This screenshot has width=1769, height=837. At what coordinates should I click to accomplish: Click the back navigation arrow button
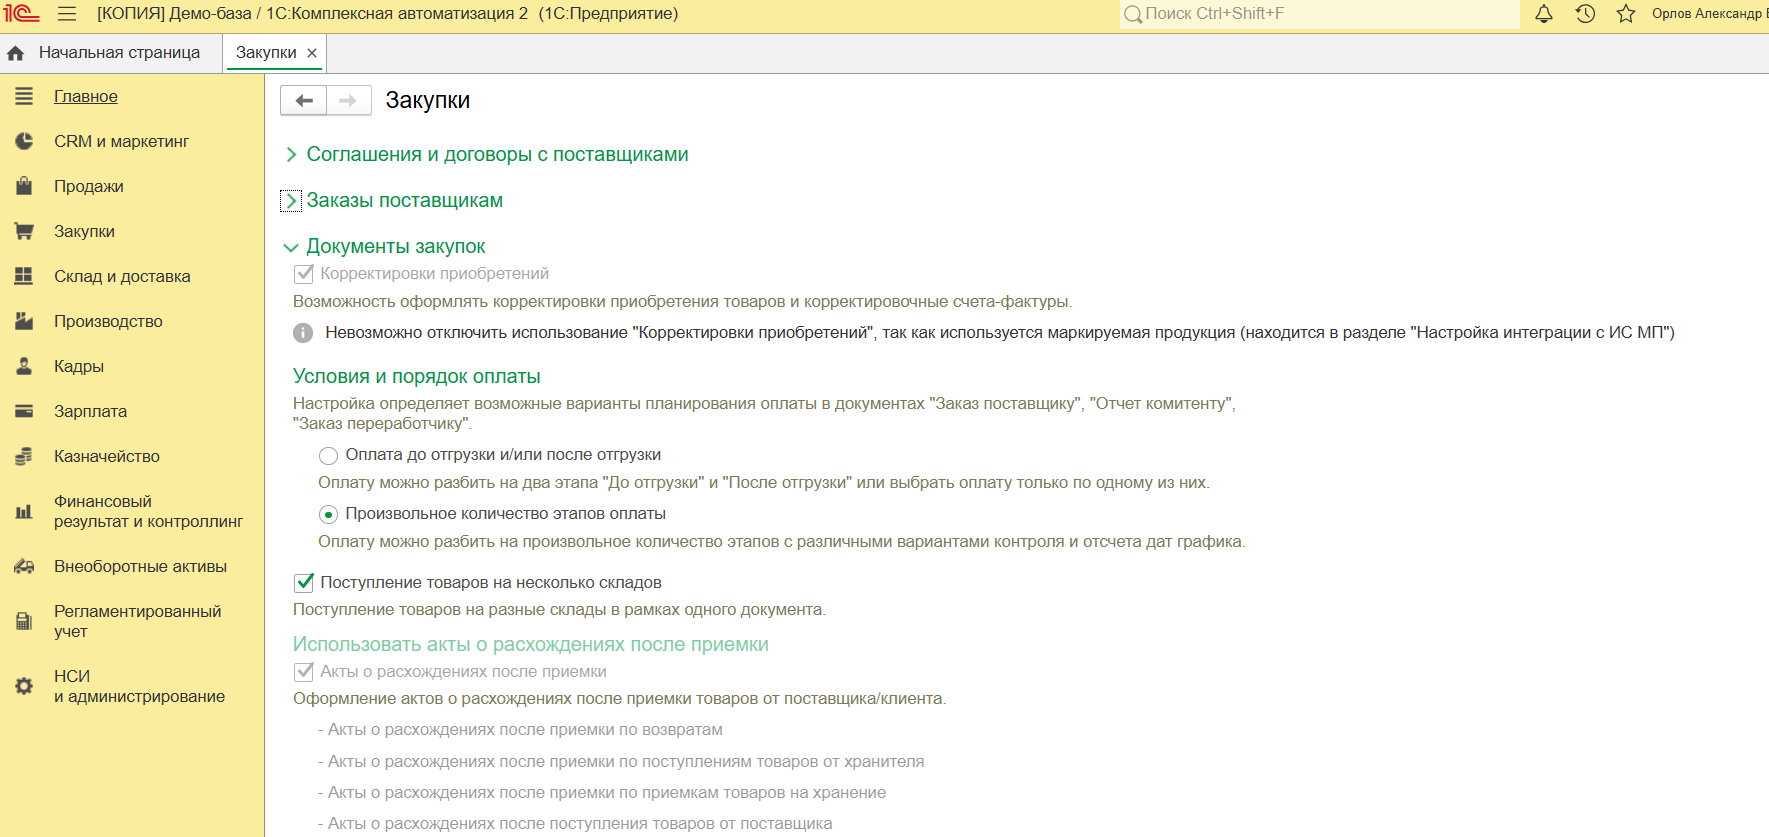[x=304, y=100]
